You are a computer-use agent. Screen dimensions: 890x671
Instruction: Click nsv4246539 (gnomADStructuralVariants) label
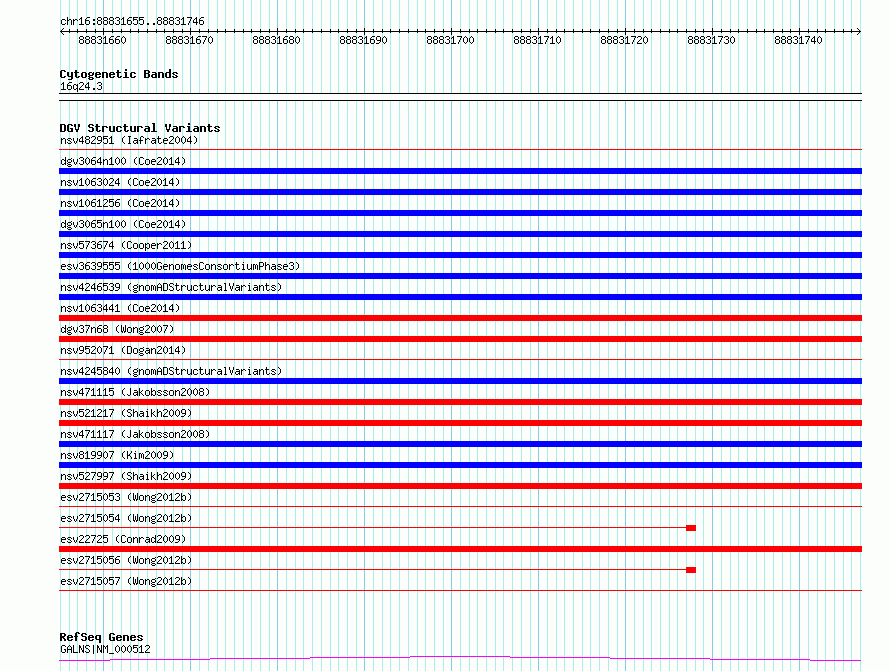click(171, 287)
